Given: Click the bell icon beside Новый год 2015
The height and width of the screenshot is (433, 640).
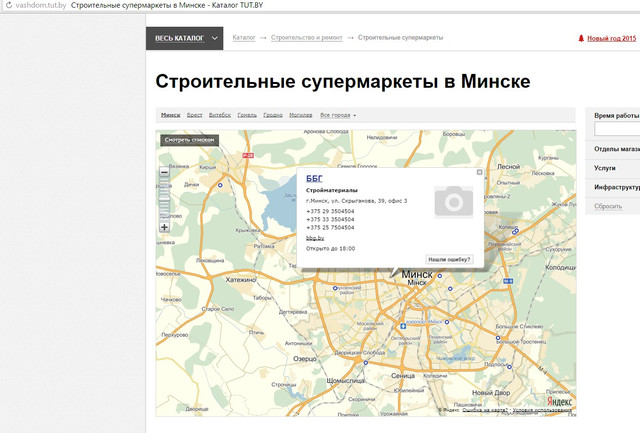Looking at the screenshot, I should click(x=581, y=38).
